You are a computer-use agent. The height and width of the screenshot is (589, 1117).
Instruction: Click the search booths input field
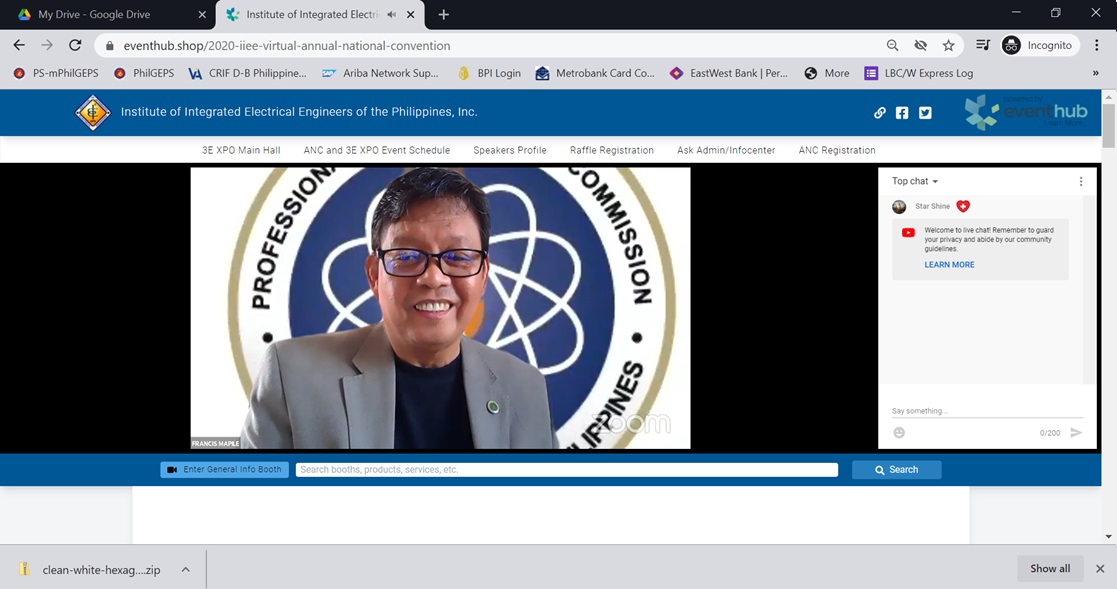(566, 470)
